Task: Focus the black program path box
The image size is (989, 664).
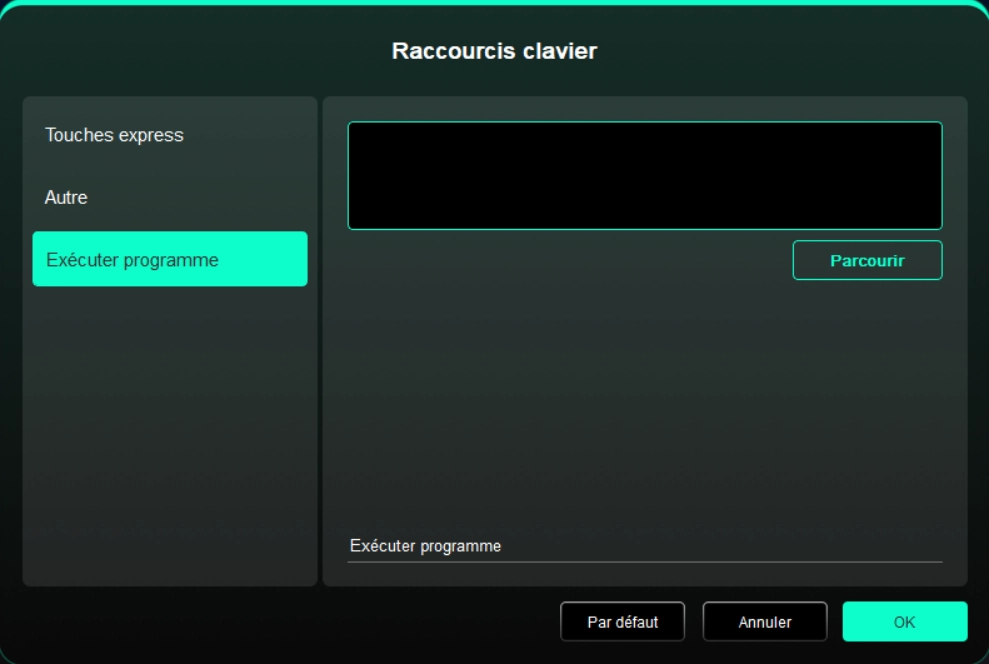Action: click(x=644, y=176)
